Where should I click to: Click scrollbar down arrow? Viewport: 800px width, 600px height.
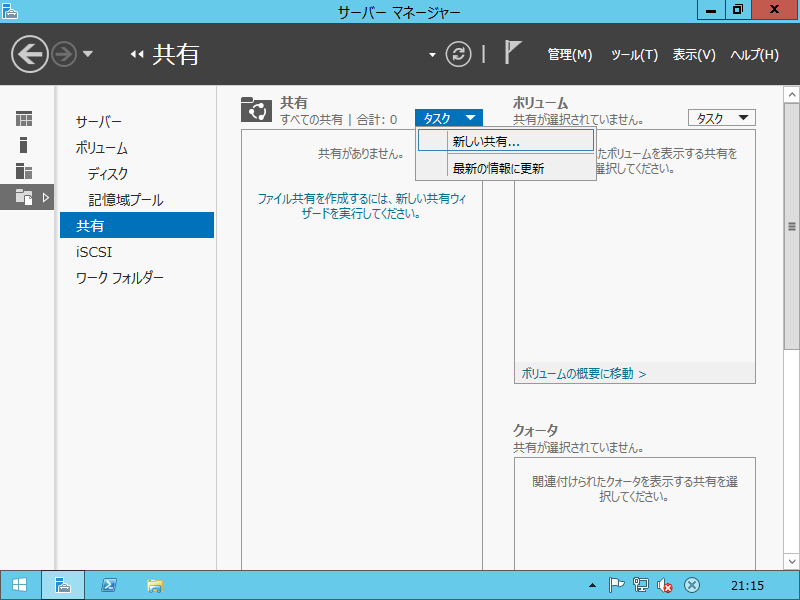791,561
